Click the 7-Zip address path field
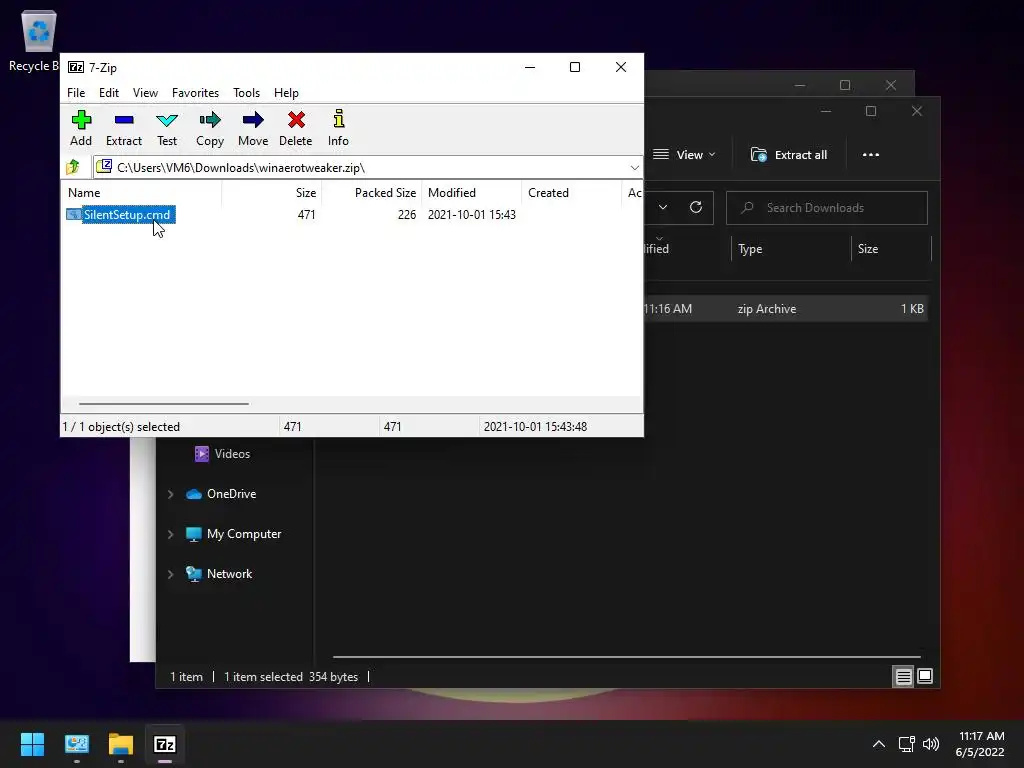The width and height of the screenshot is (1024, 768). click(x=368, y=168)
